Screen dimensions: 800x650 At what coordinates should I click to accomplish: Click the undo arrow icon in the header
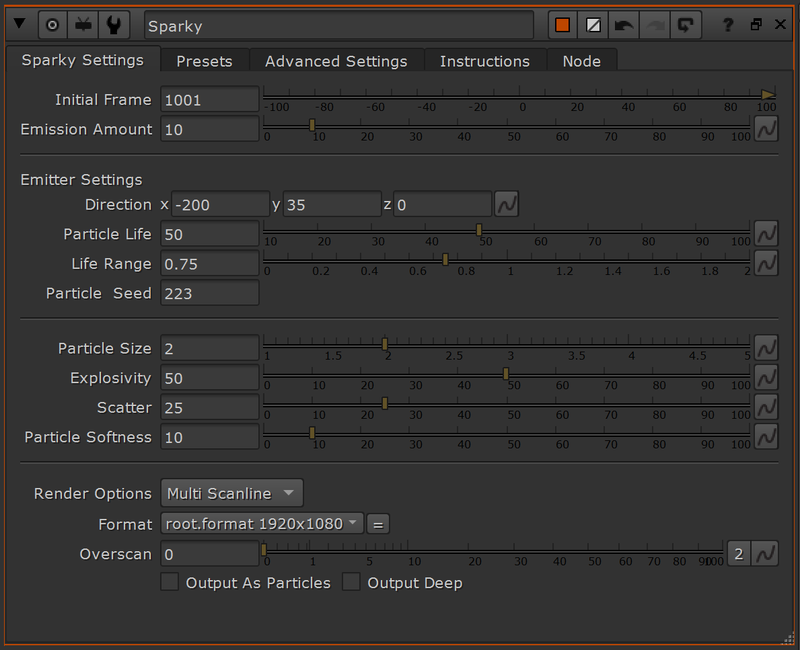tap(625, 25)
